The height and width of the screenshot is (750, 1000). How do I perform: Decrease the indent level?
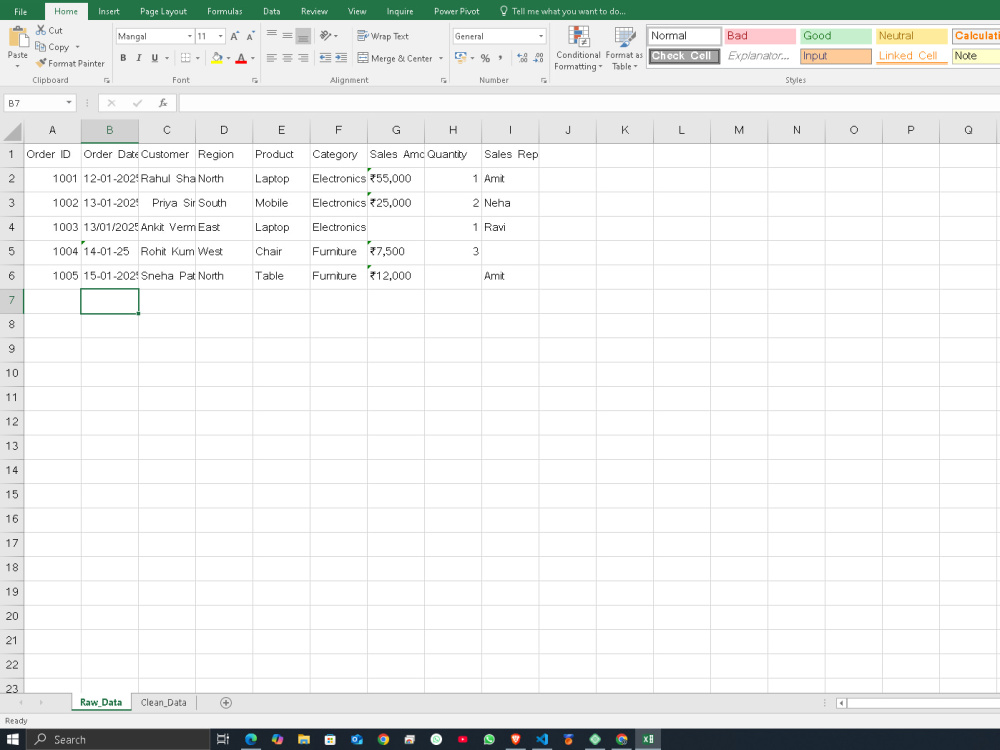(325, 58)
